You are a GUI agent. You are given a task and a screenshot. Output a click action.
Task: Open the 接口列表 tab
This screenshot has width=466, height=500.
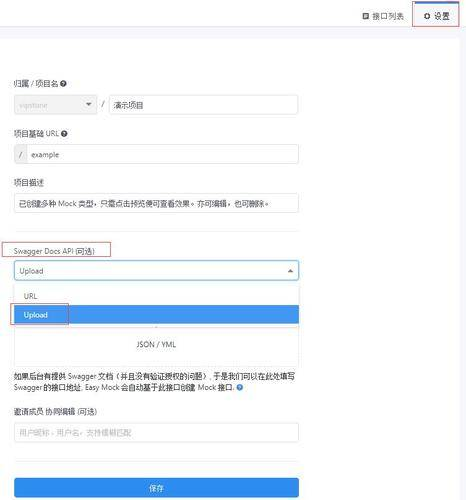click(x=383, y=16)
